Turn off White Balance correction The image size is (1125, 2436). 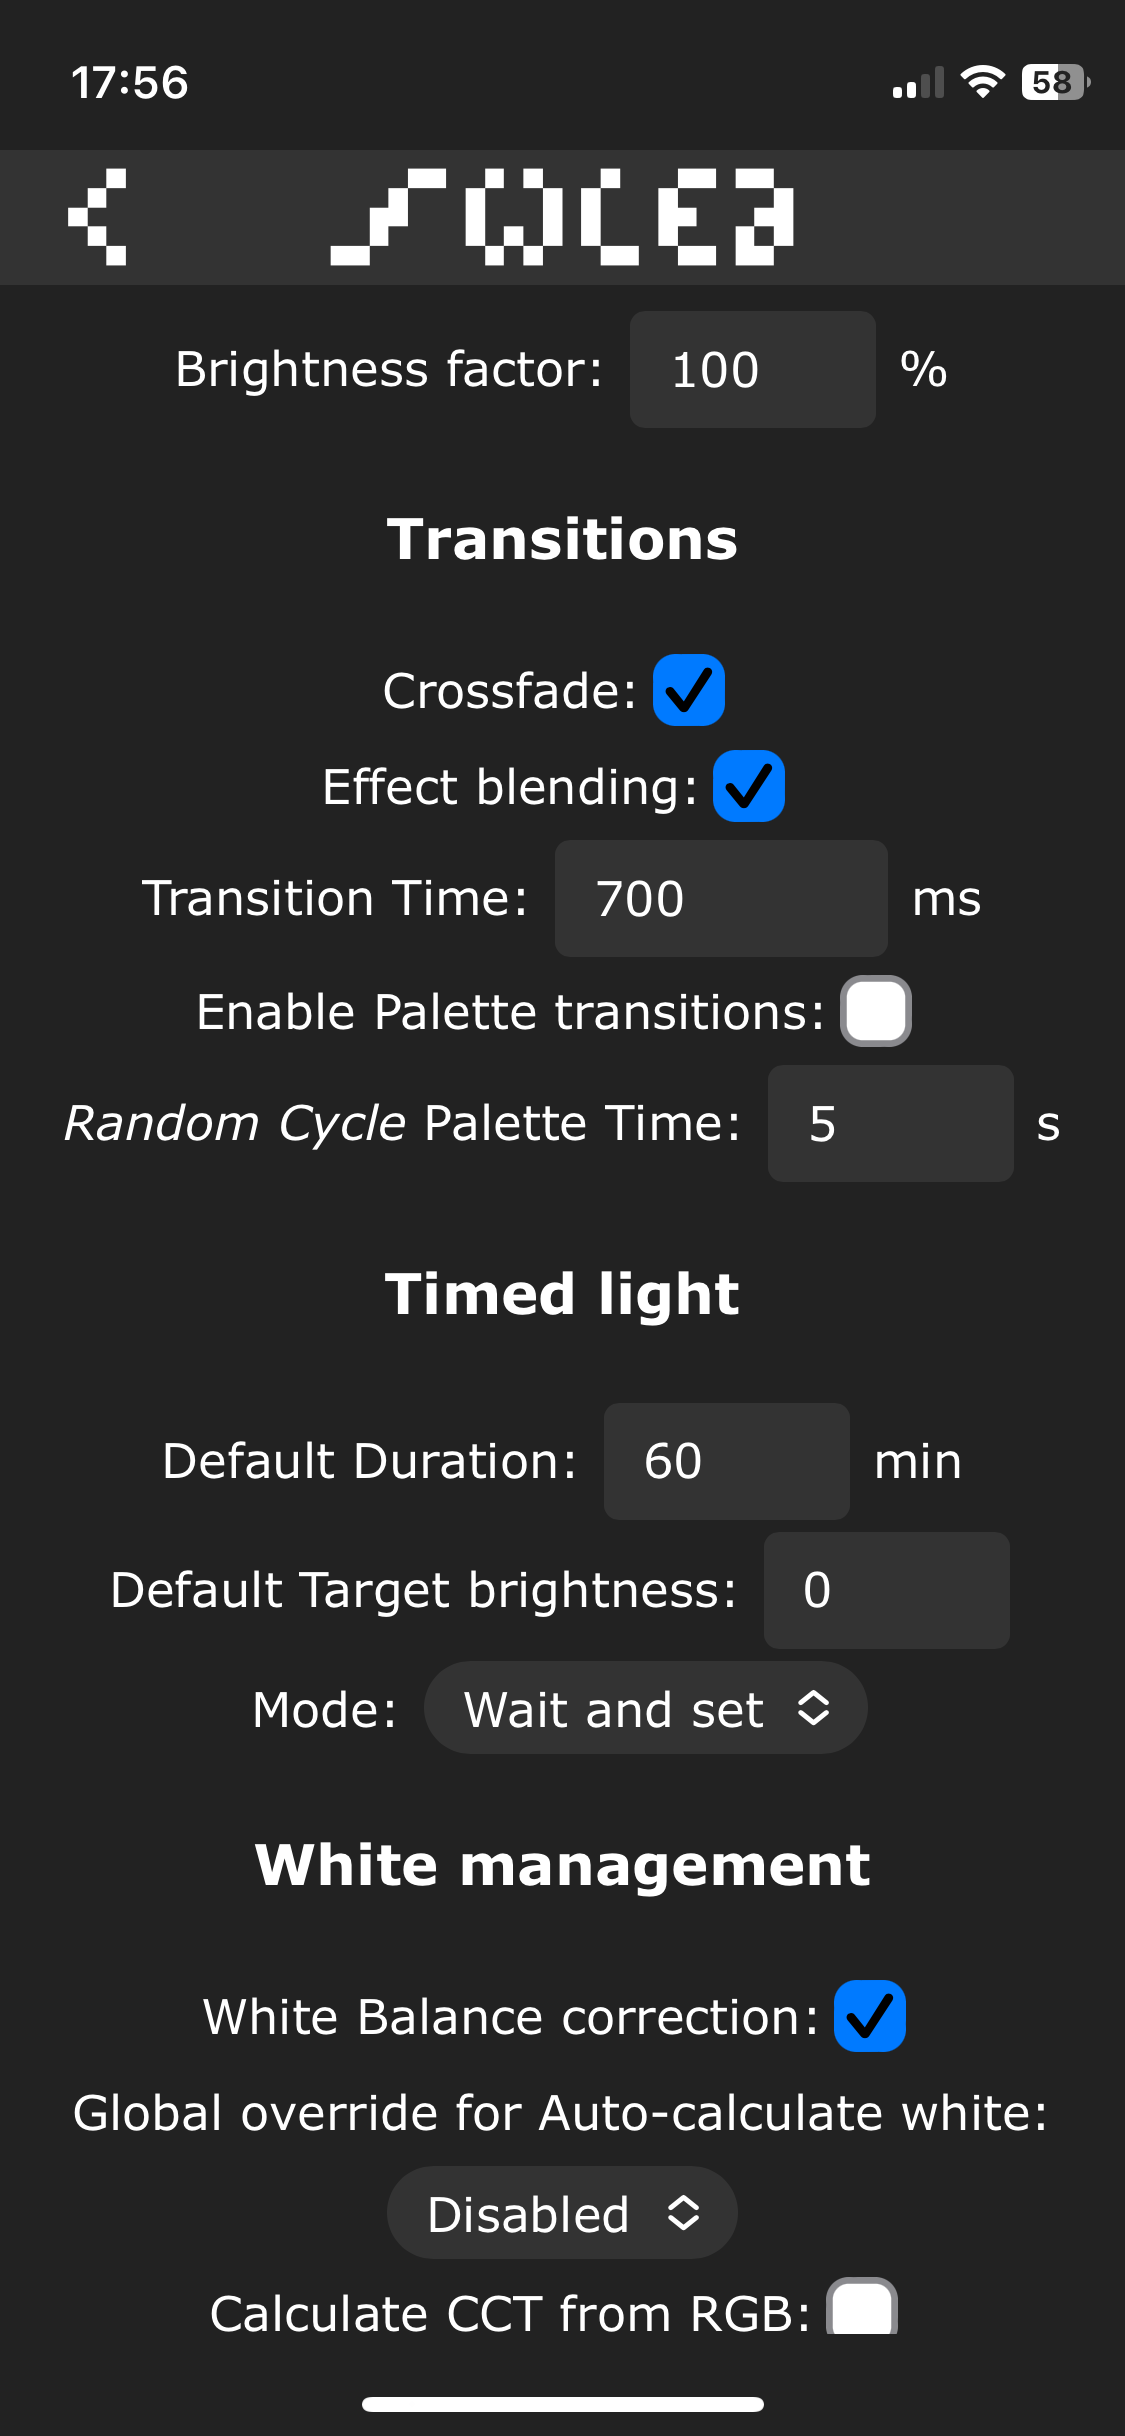point(870,2016)
